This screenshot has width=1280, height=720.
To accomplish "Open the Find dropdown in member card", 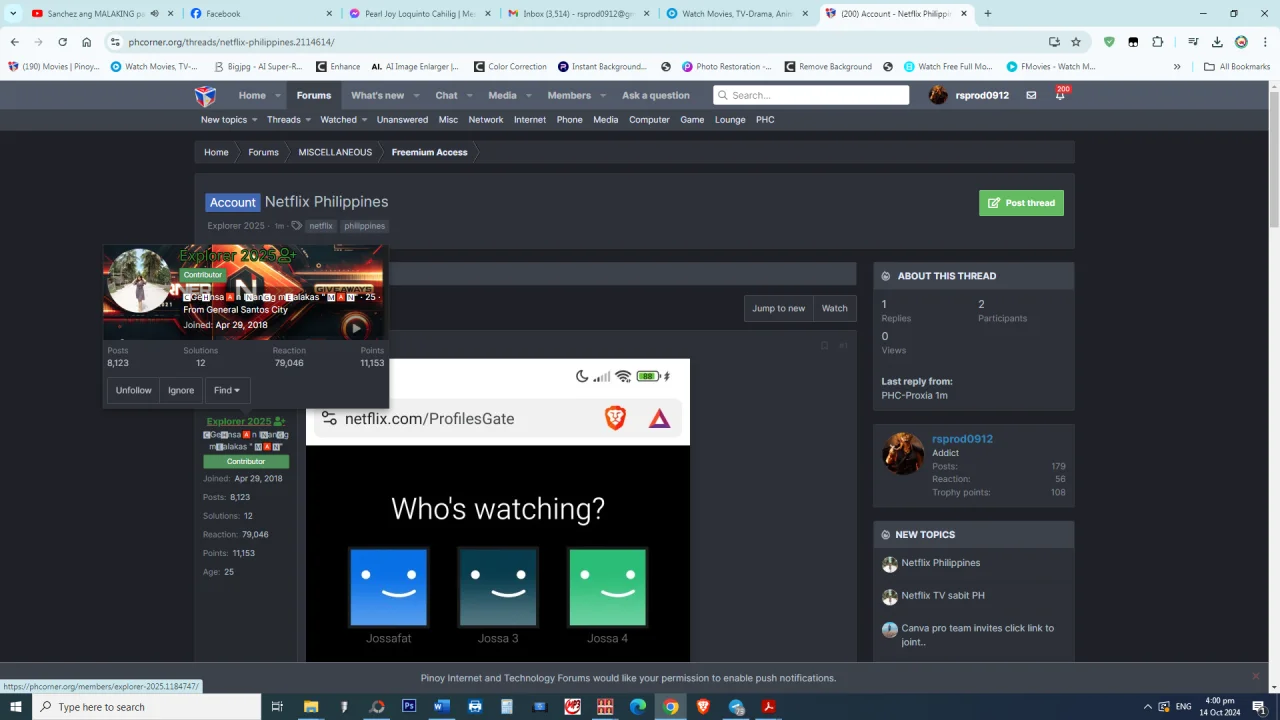I will [227, 390].
